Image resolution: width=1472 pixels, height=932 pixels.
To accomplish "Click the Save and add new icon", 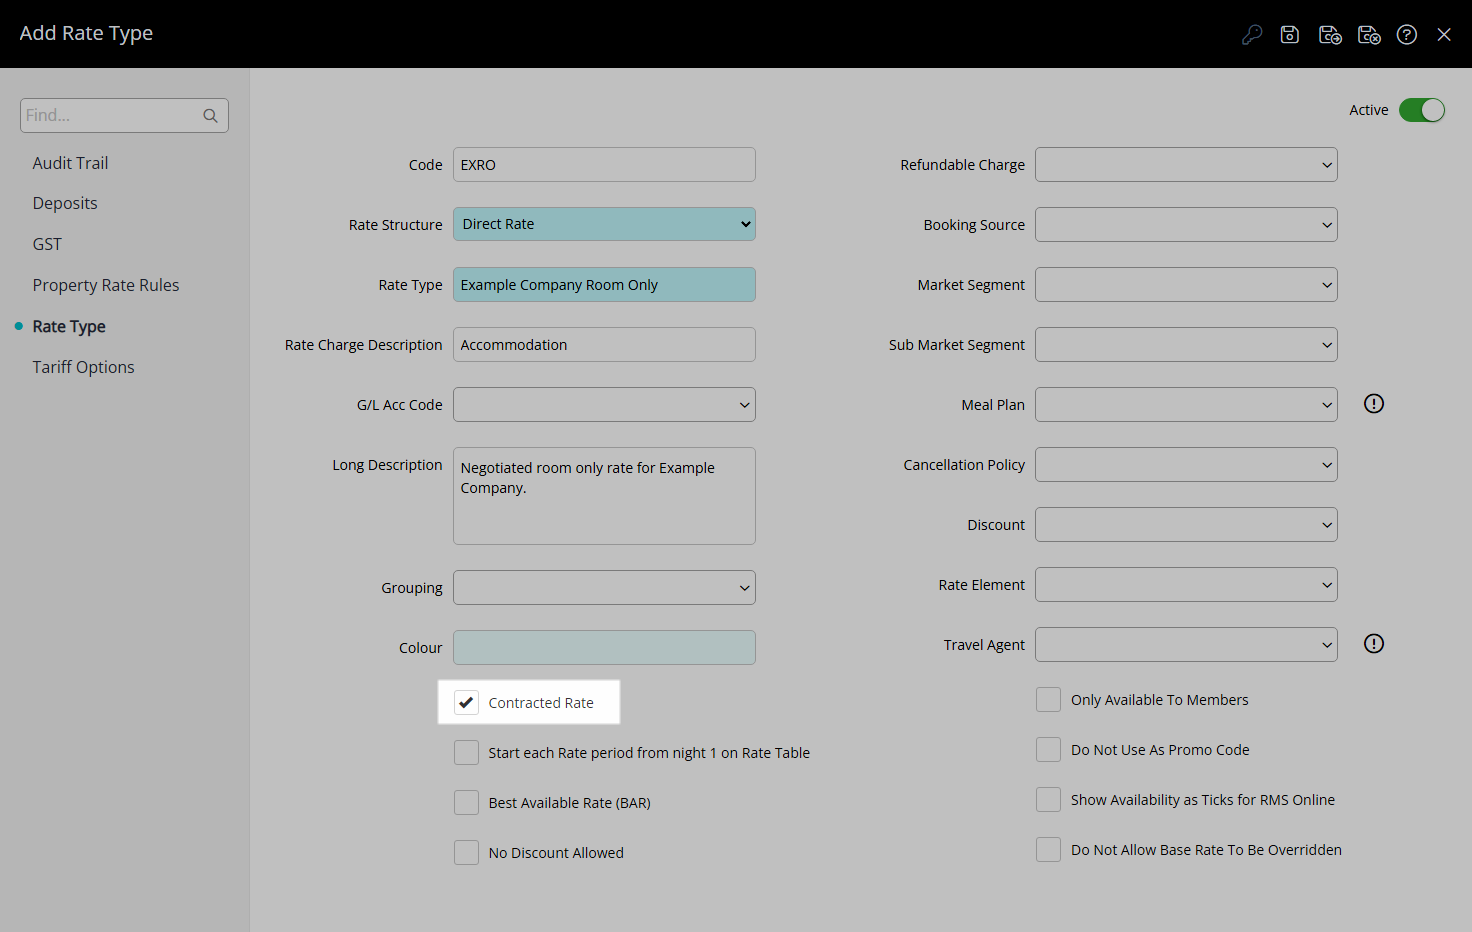I will click(x=1330, y=35).
